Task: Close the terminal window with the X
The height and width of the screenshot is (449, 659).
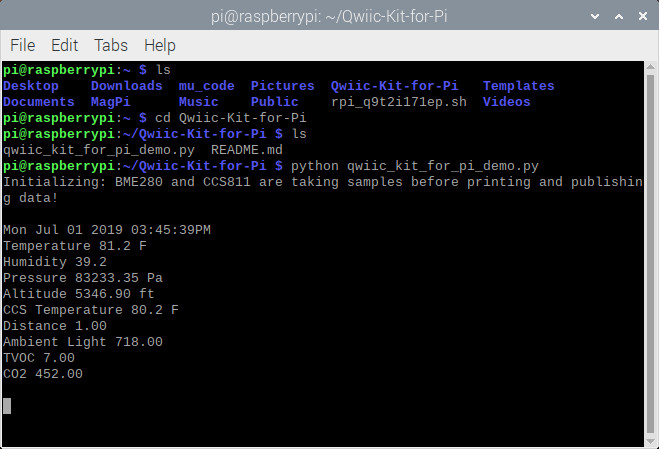Action: tap(643, 16)
